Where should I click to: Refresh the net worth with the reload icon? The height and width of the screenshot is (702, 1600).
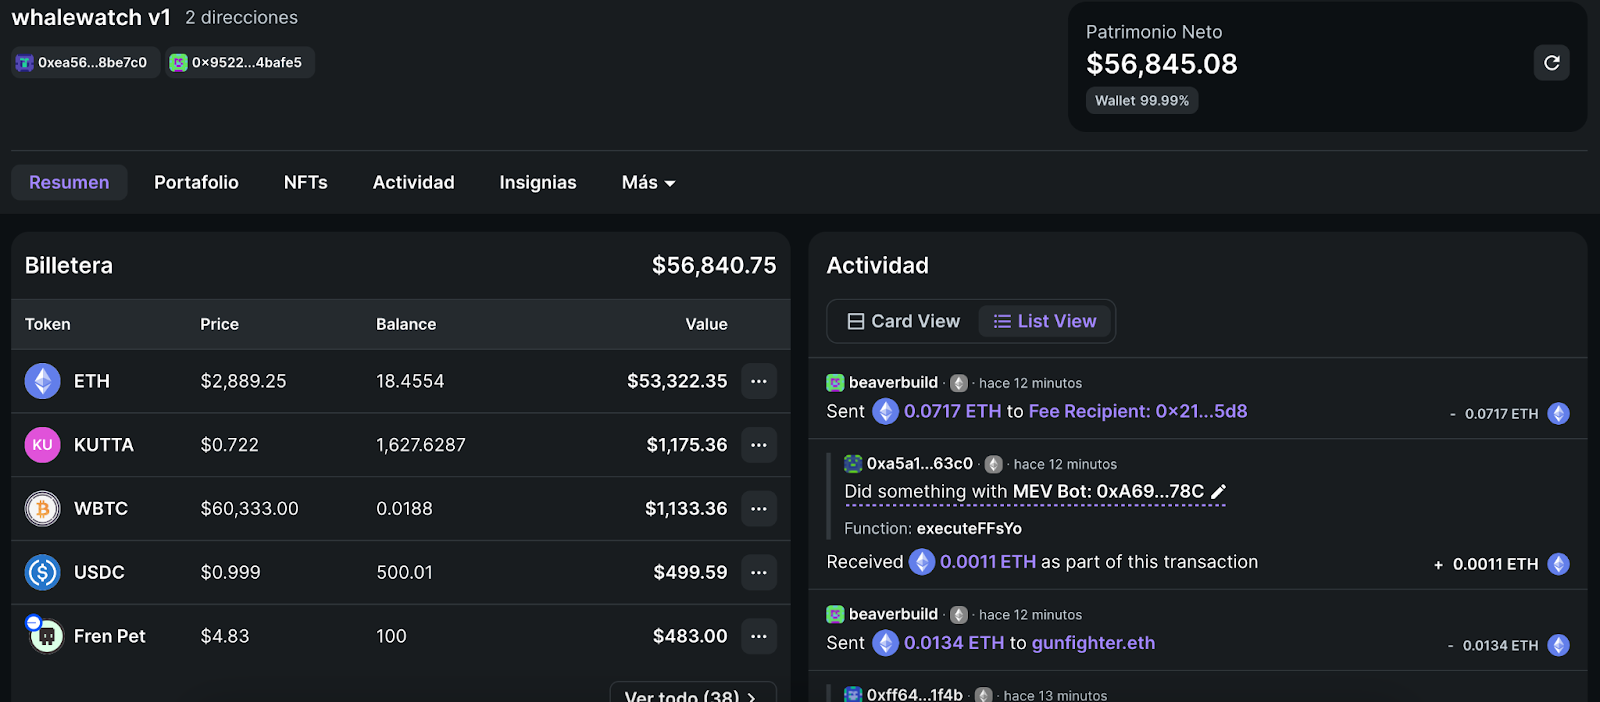point(1551,63)
